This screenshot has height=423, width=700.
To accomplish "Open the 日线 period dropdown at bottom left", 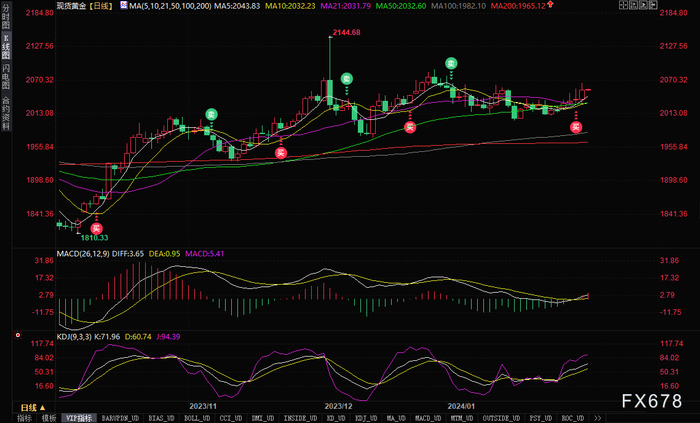I will click(33, 407).
